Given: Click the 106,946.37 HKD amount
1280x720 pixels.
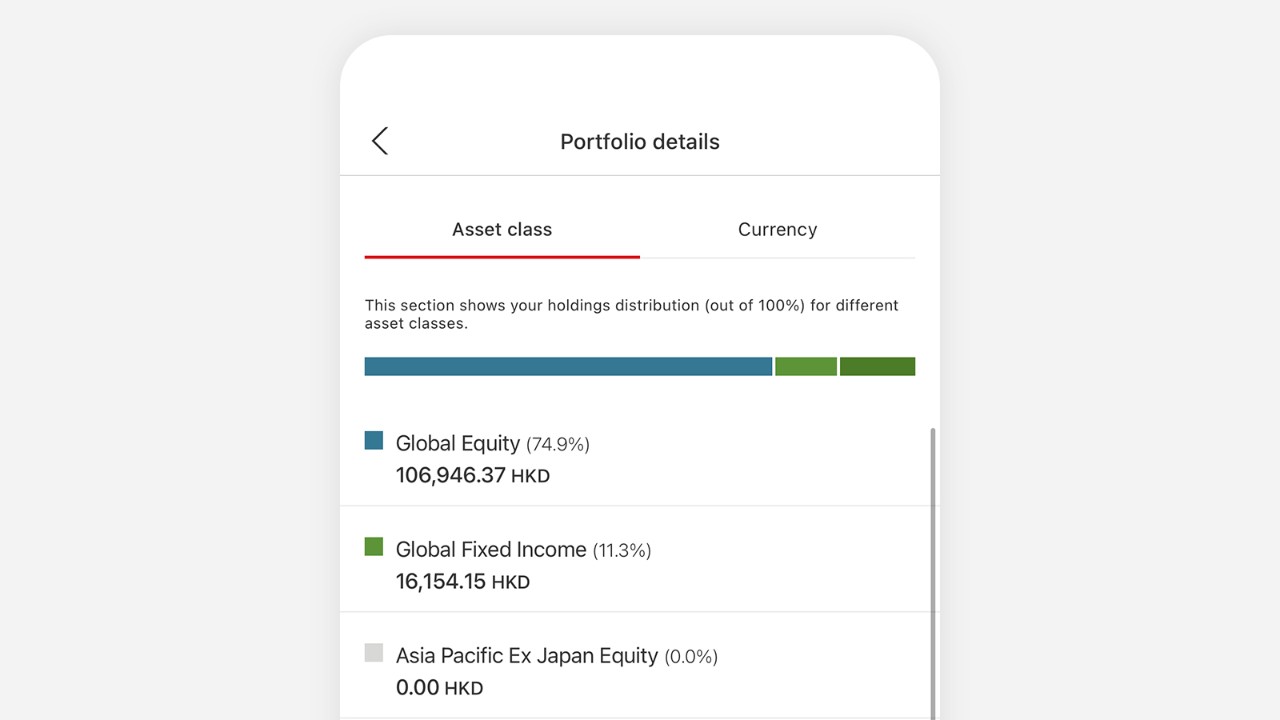Looking at the screenshot, I should [472, 476].
